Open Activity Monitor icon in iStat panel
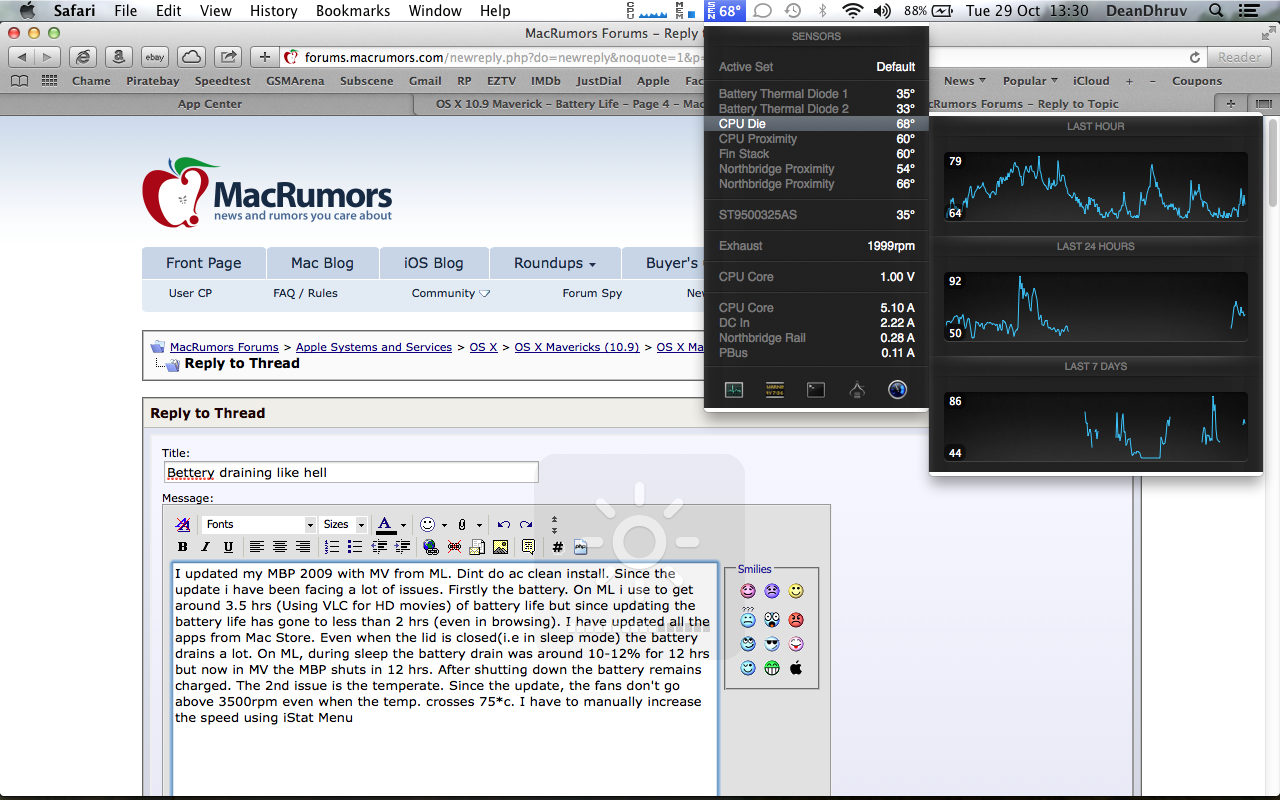 point(734,390)
